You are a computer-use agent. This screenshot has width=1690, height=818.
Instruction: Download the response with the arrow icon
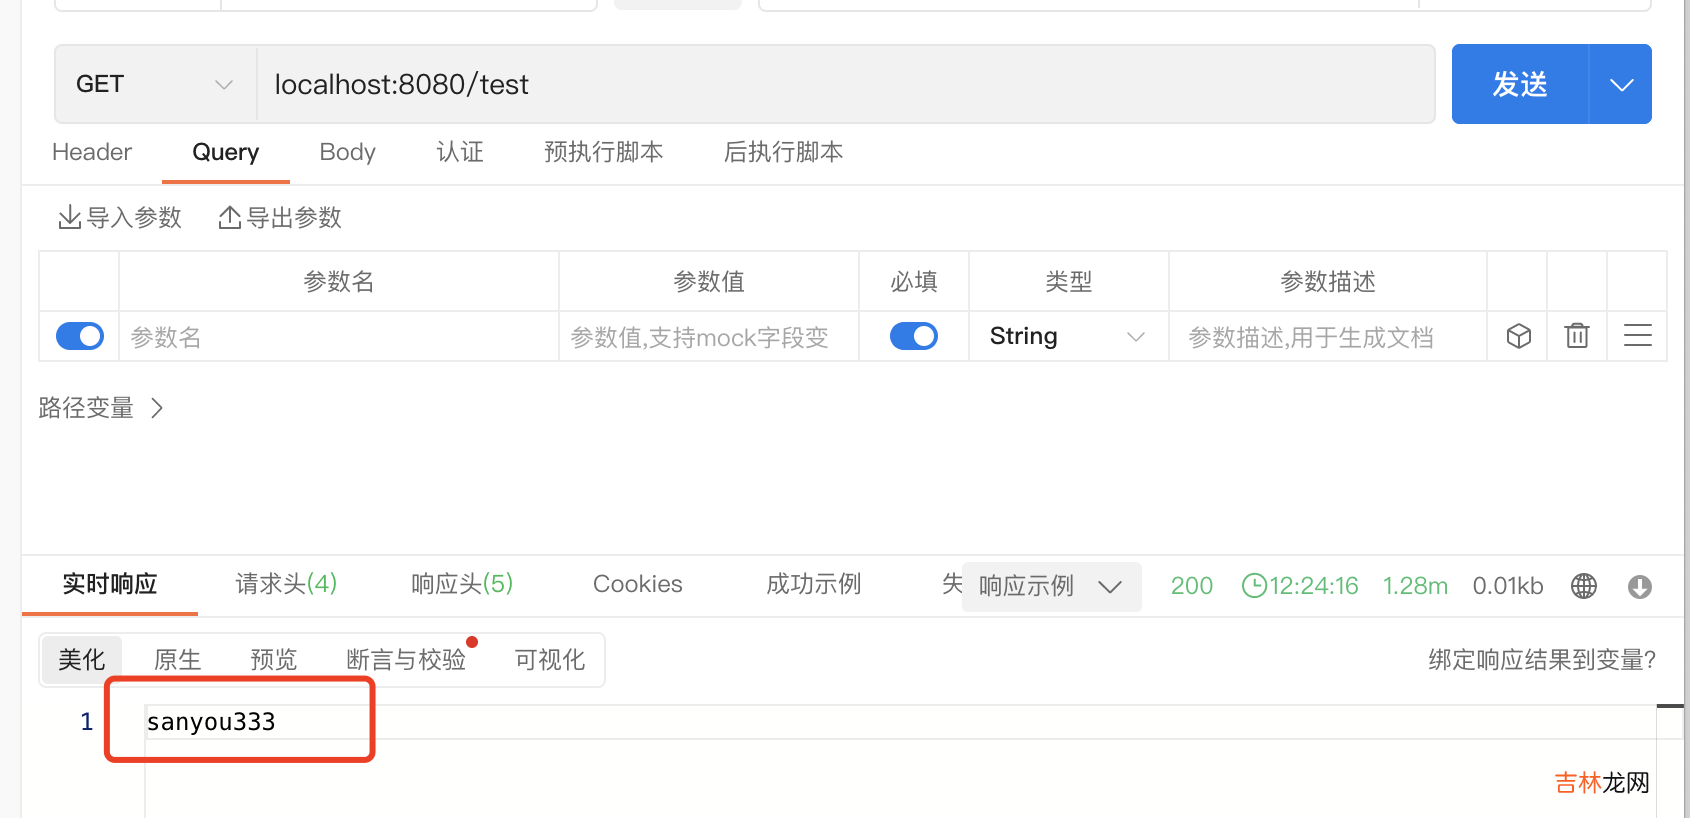[x=1640, y=586]
